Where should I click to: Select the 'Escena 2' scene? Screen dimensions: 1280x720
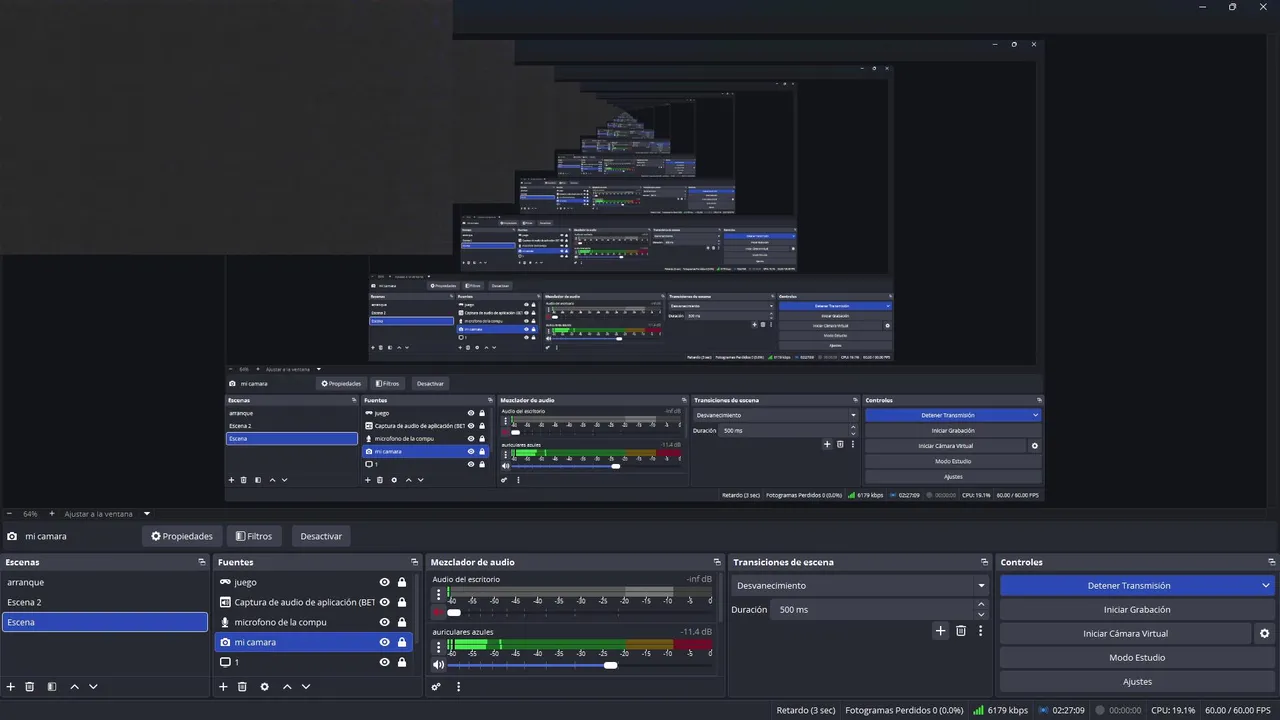pos(105,602)
